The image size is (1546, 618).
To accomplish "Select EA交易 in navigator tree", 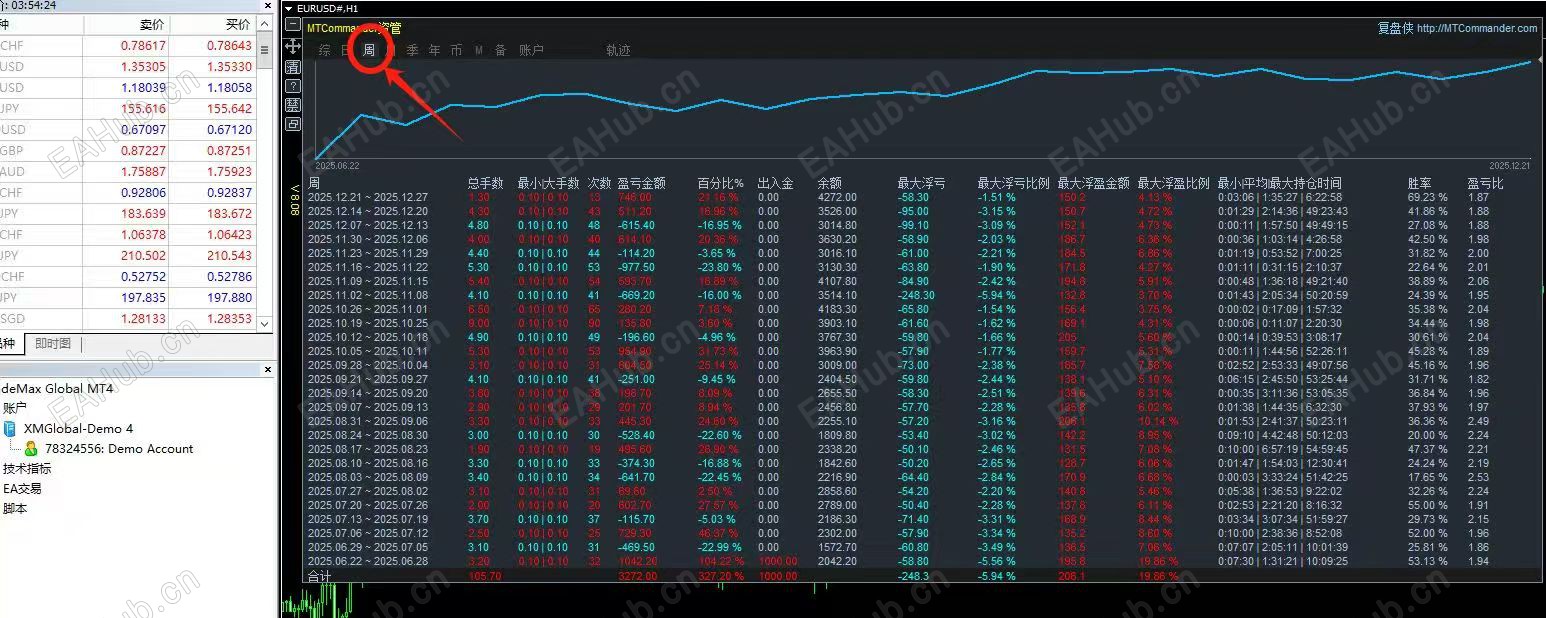I will point(22,488).
